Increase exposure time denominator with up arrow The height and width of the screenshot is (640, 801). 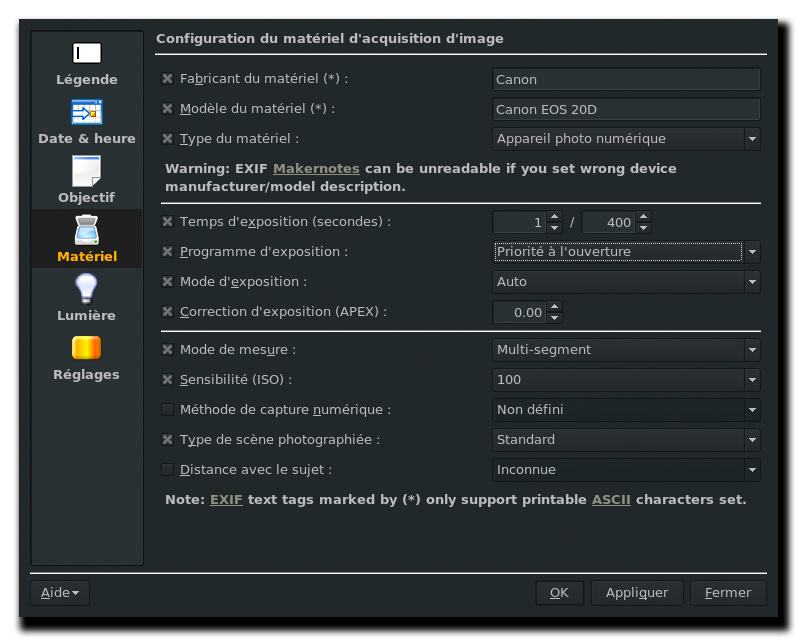click(x=644, y=217)
